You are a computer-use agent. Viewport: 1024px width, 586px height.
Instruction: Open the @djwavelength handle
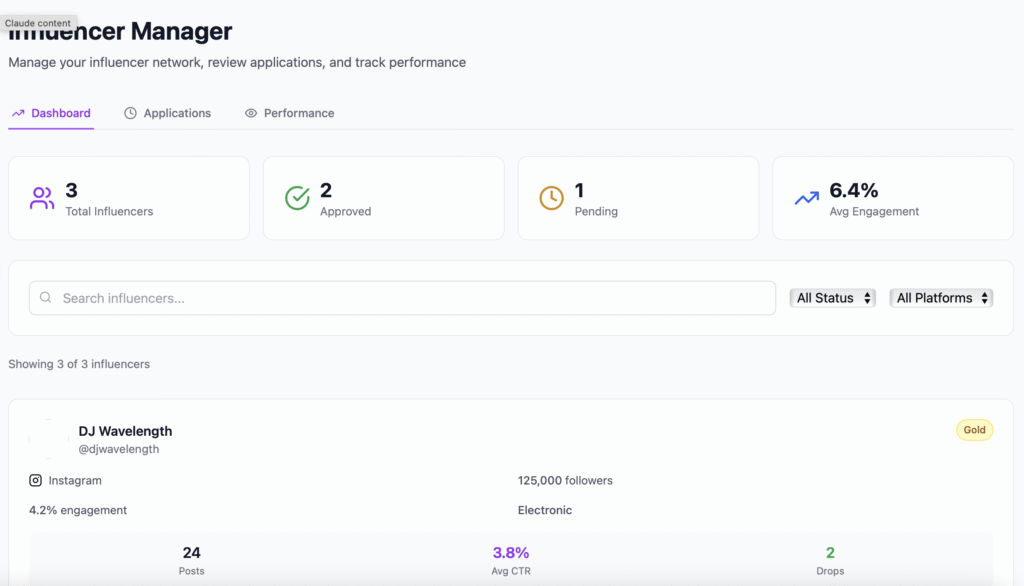(x=119, y=450)
